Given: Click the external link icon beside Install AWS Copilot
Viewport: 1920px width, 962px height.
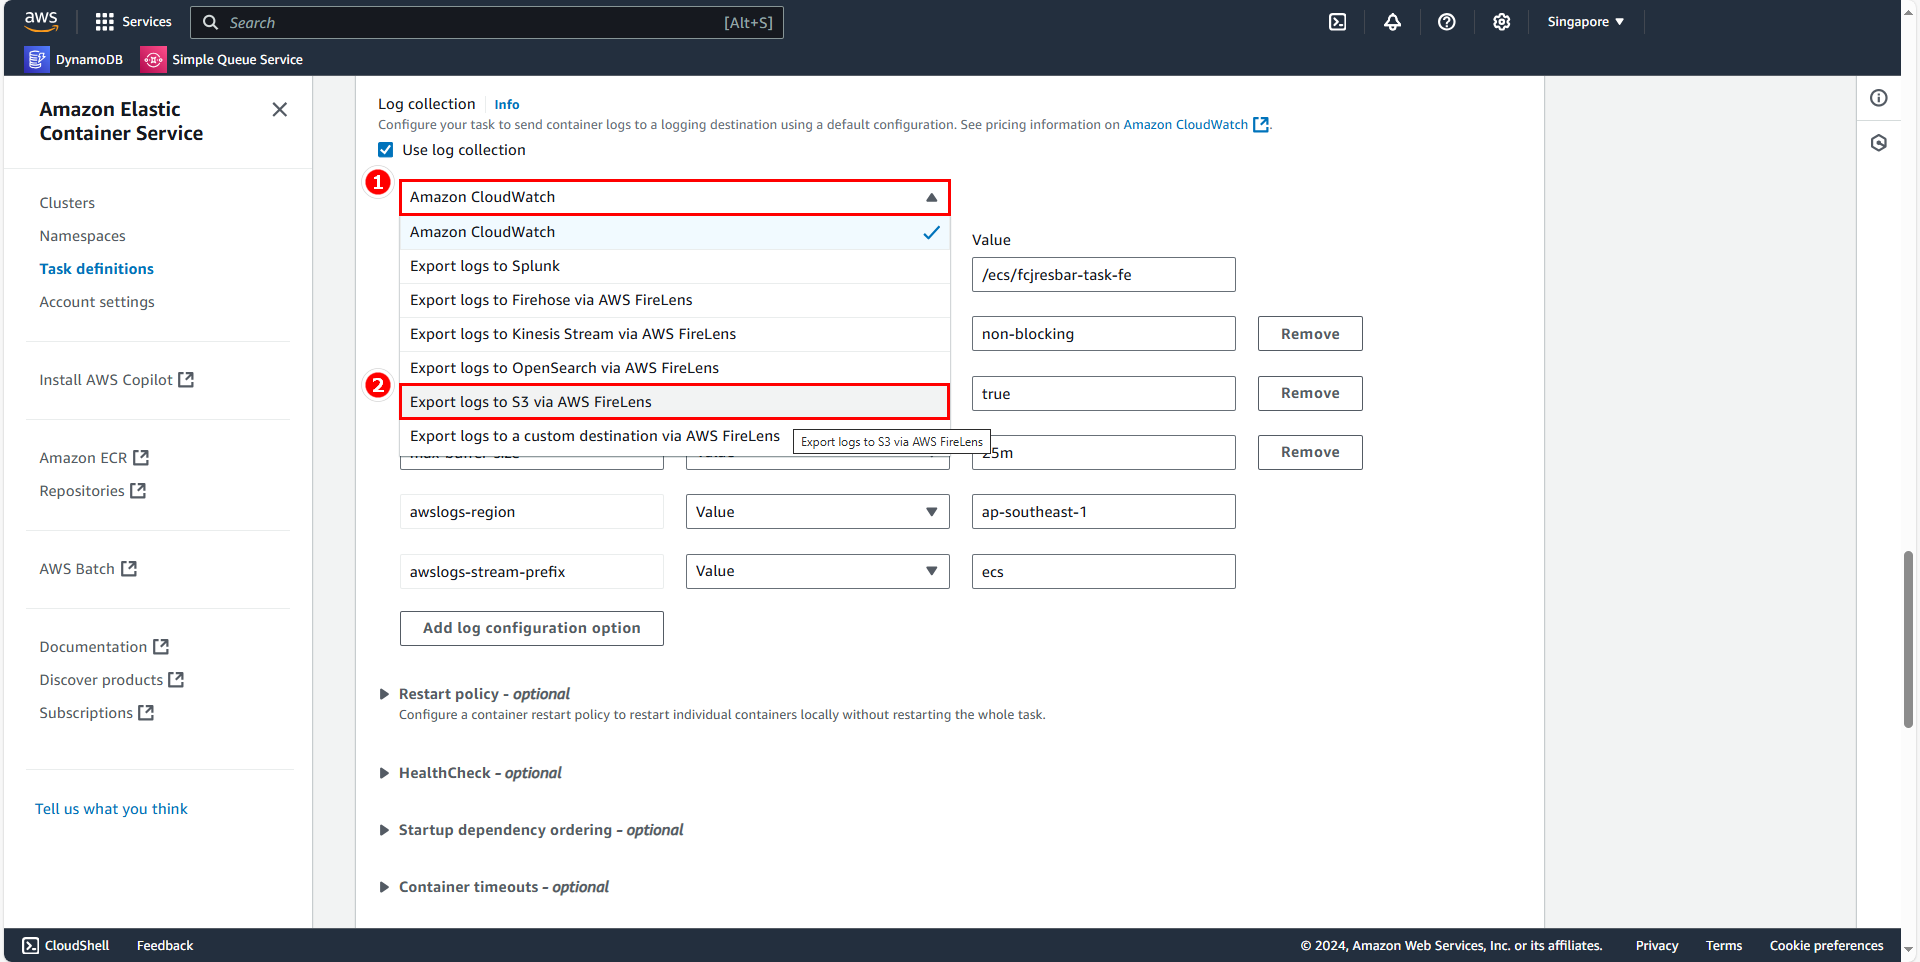Looking at the screenshot, I should (186, 380).
